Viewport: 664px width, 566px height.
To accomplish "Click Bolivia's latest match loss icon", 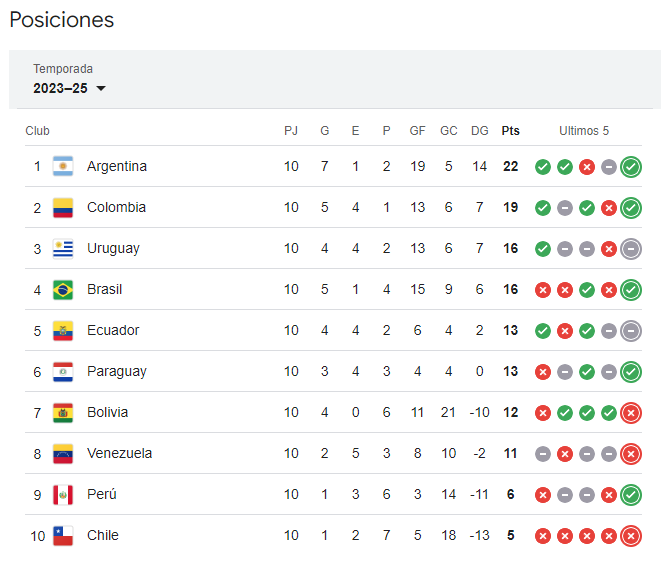I will point(630,412).
